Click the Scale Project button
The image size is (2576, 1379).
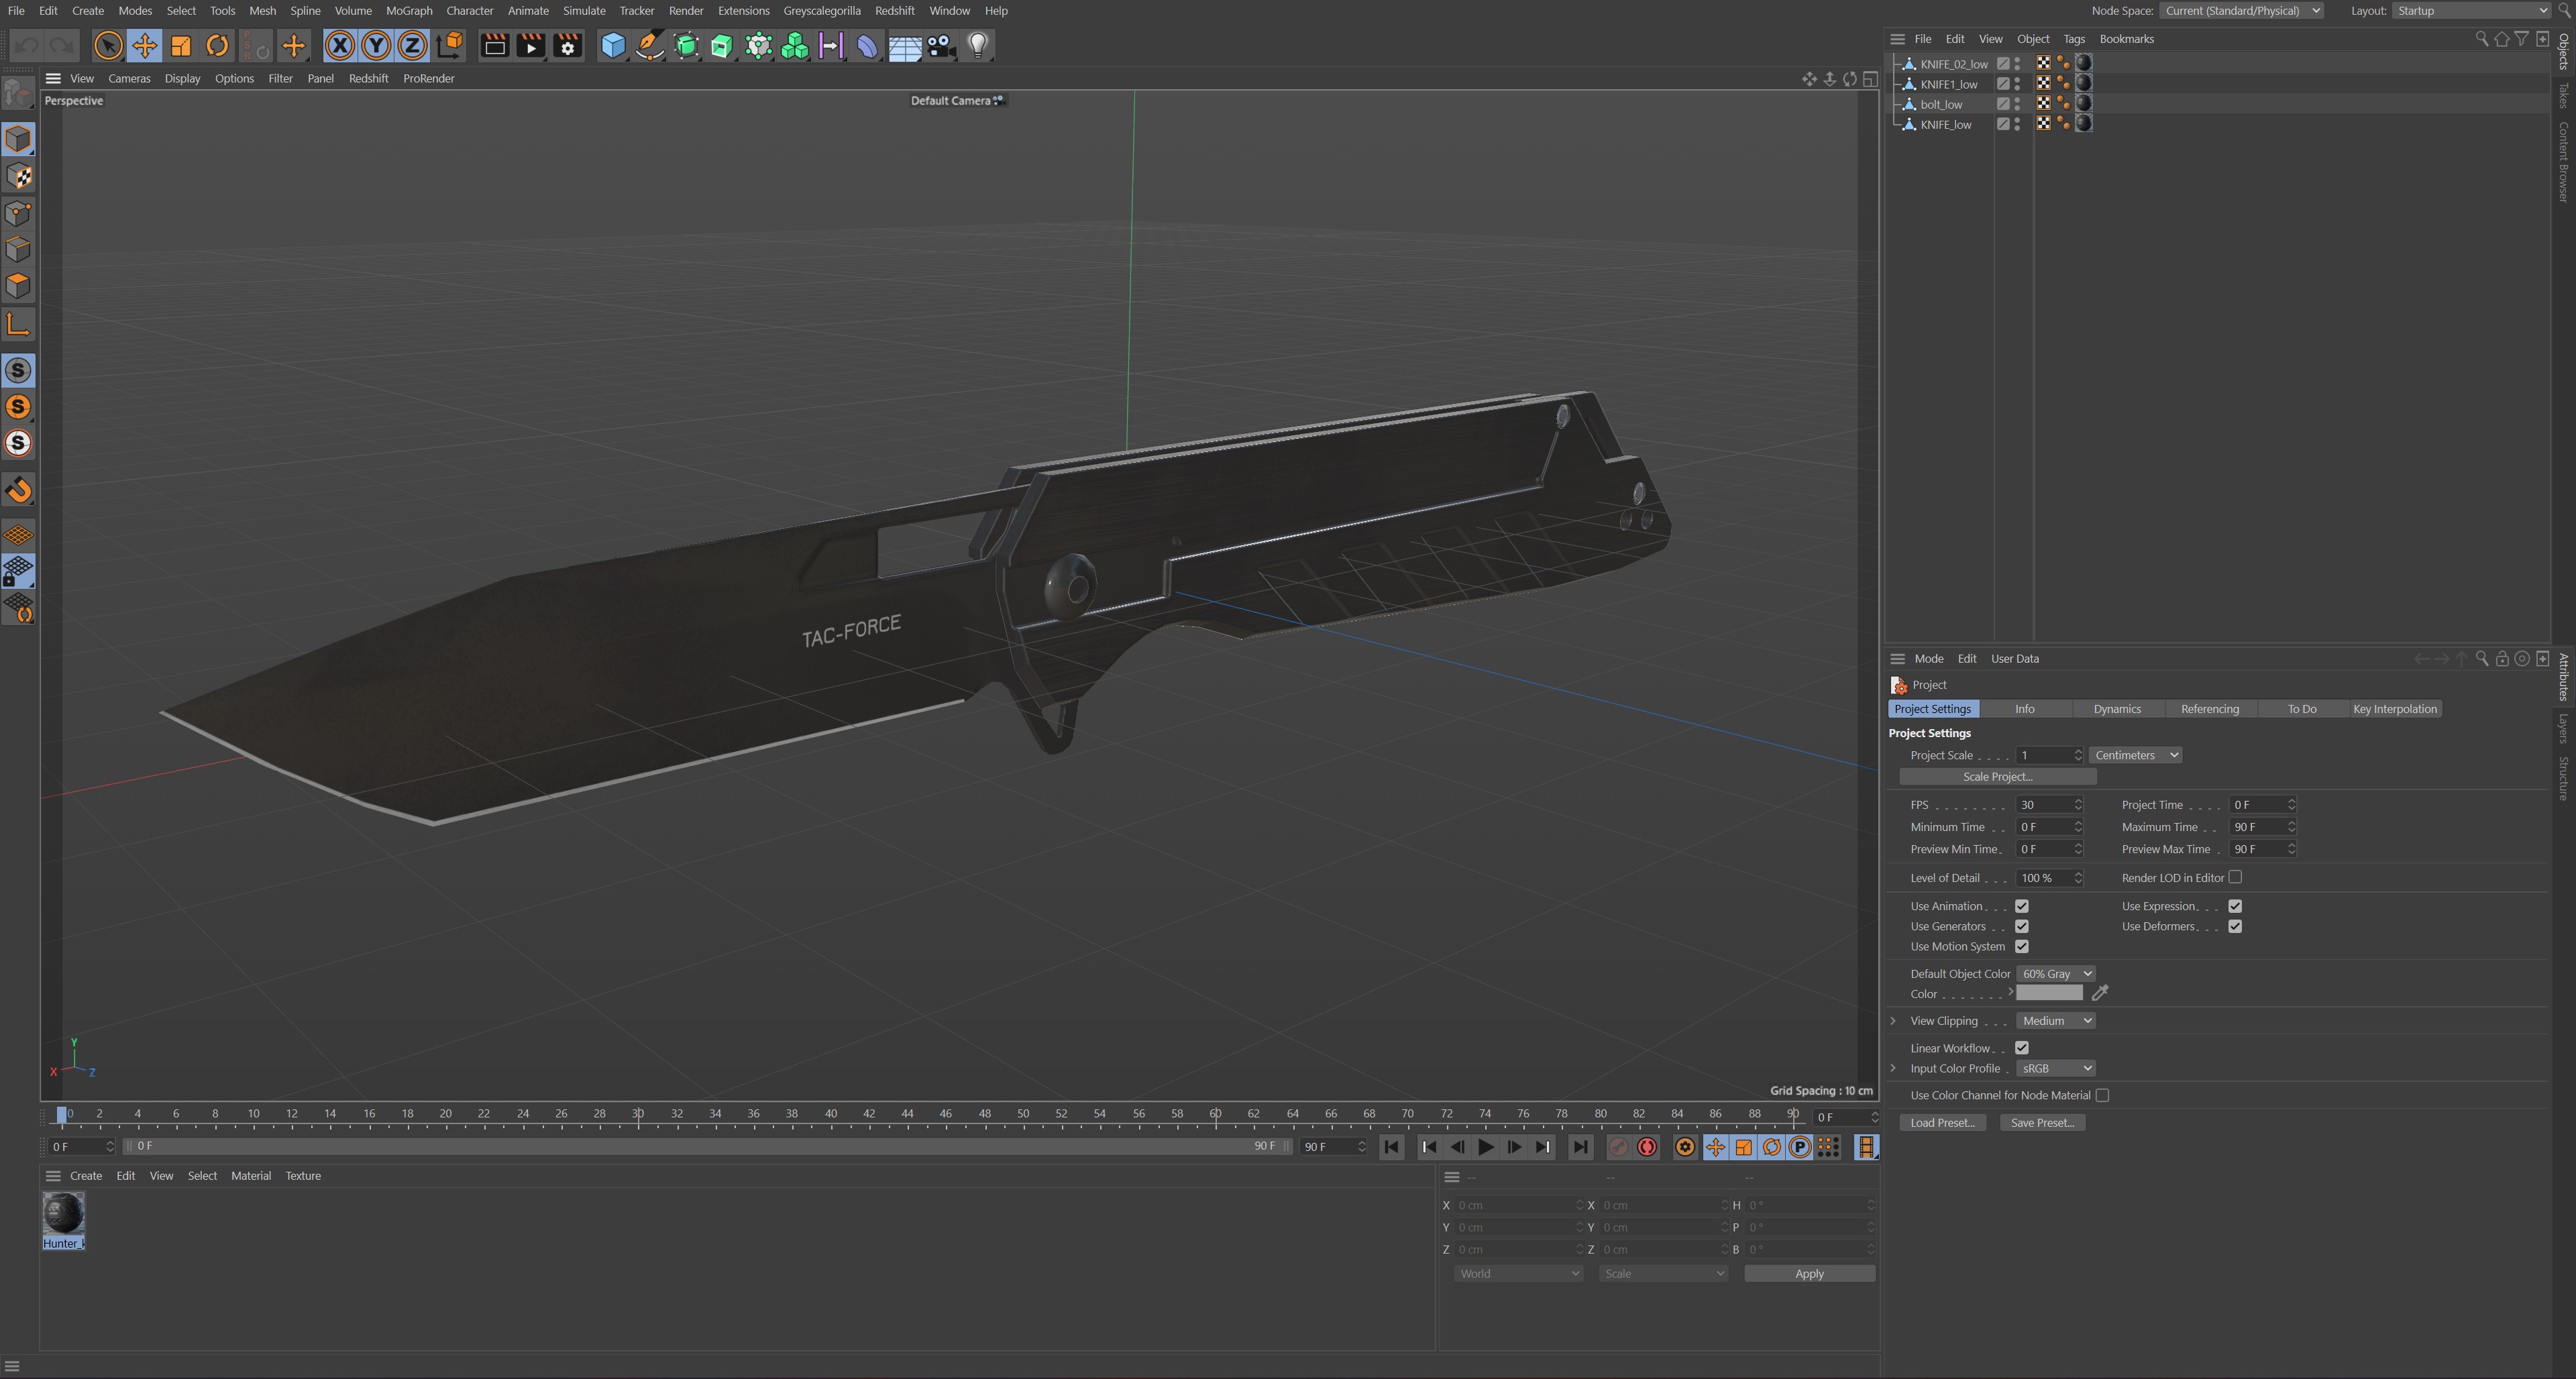coord(1997,777)
